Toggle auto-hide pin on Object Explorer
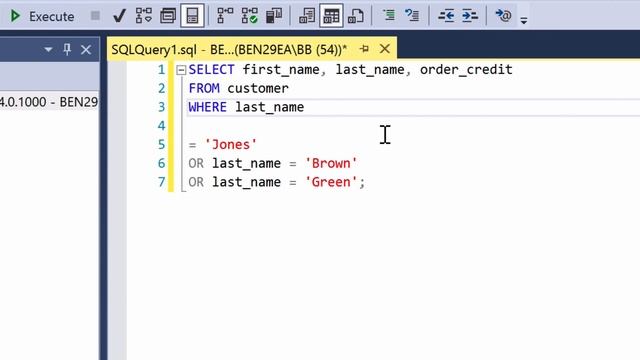Screen dimensions: 640x360 [x=67, y=49]
